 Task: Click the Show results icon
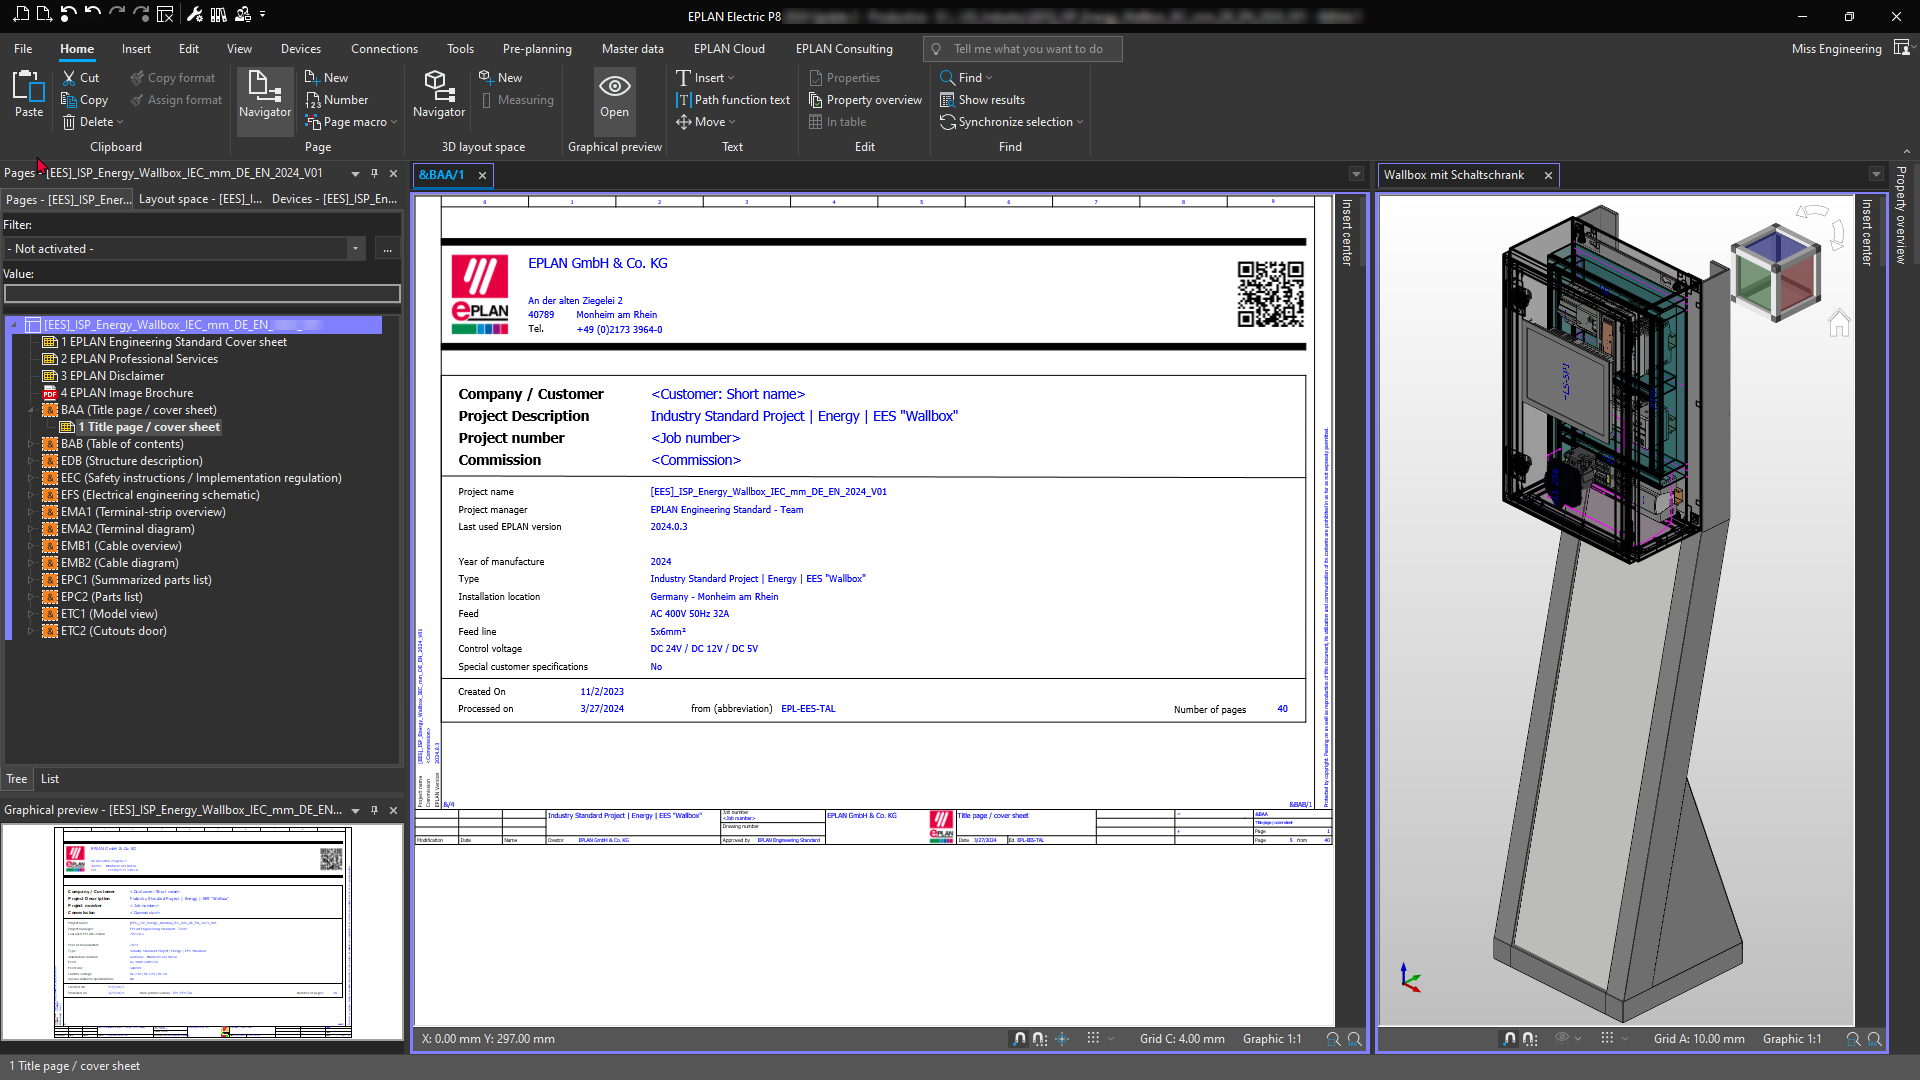[x=947, y=100]
